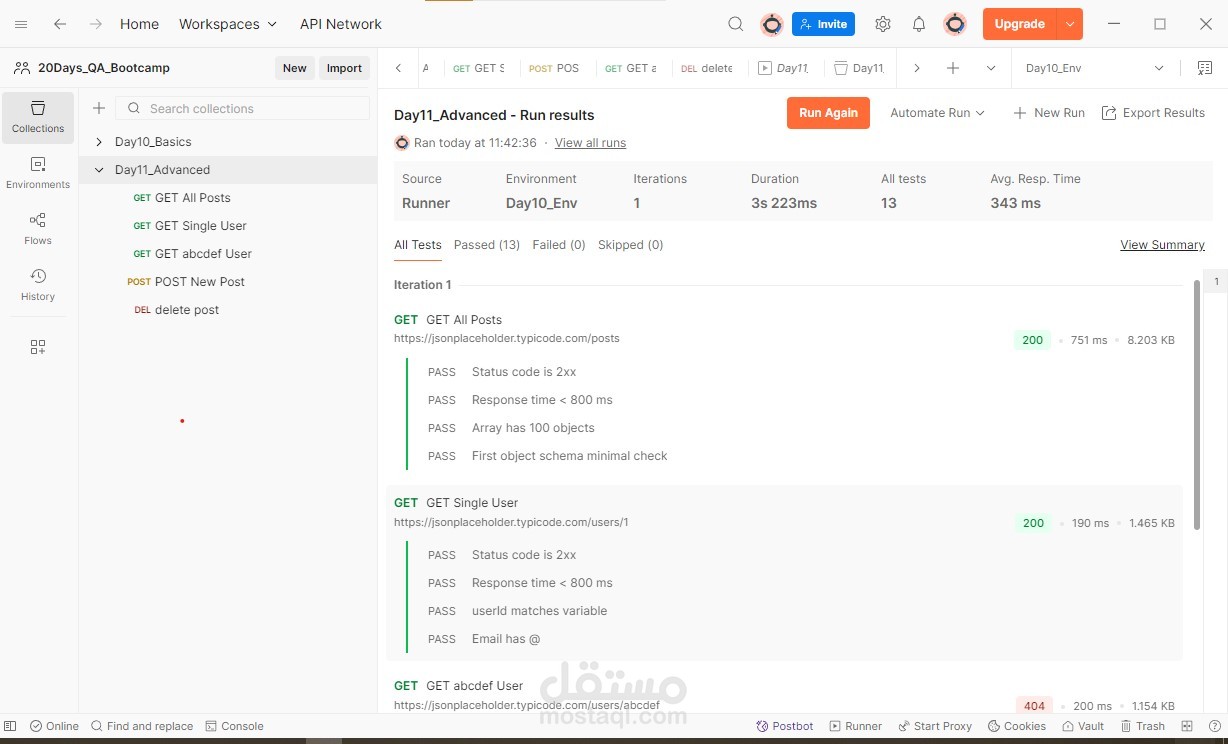Click API Network in top bar
The image size is (1228, 744).
pos(341,24)
